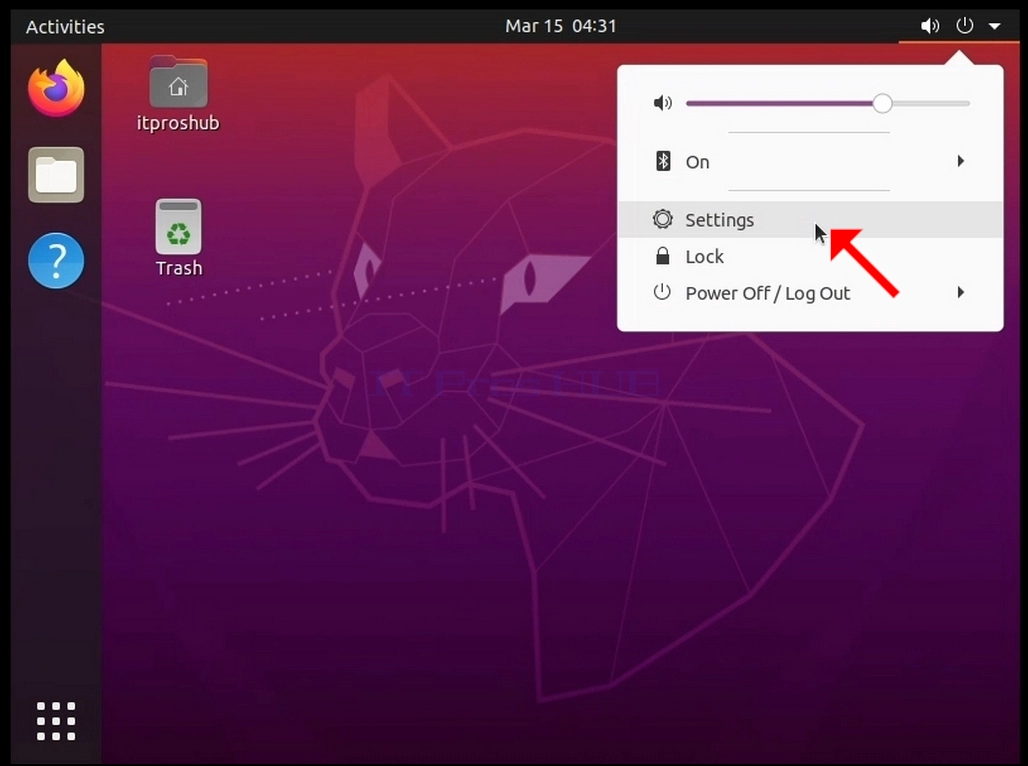Expand the Bluetooth On submenu arrow
The width and height of the screenshot is (1028, 766).
[x=960, y=161]
